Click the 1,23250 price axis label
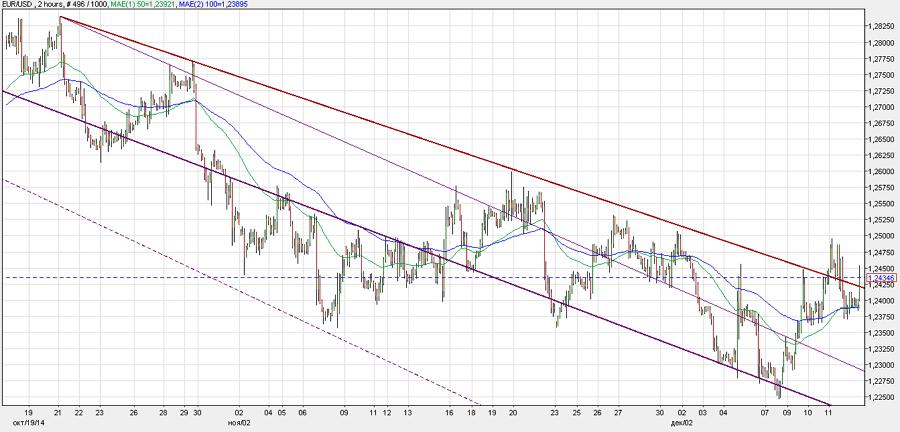The image size is (900, 432). pos(882,349)
